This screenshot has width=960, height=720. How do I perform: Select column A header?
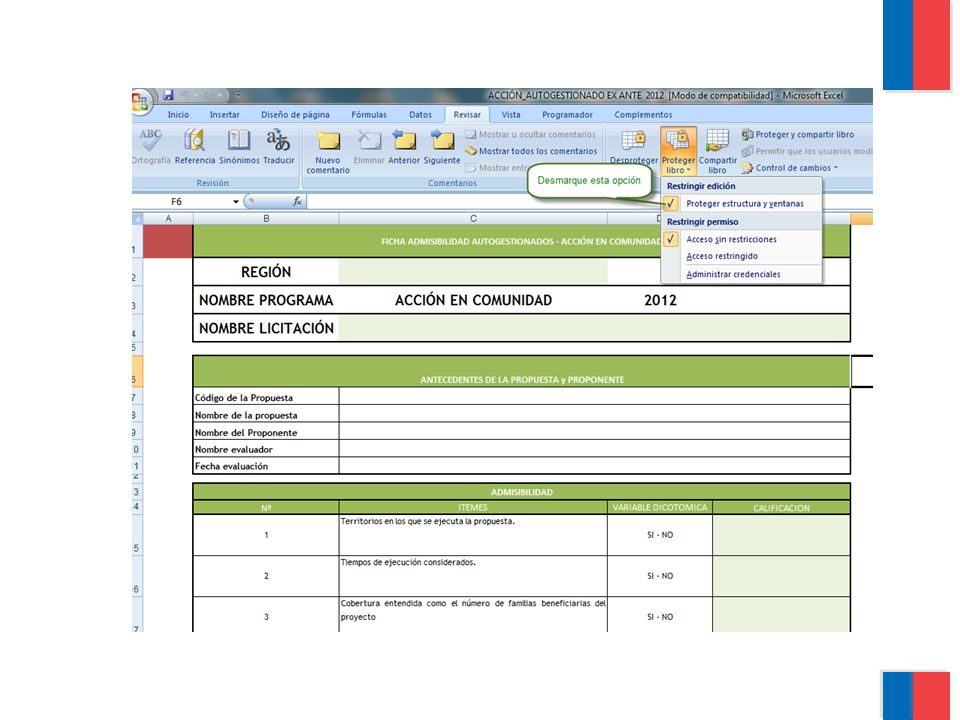[168, 219]
